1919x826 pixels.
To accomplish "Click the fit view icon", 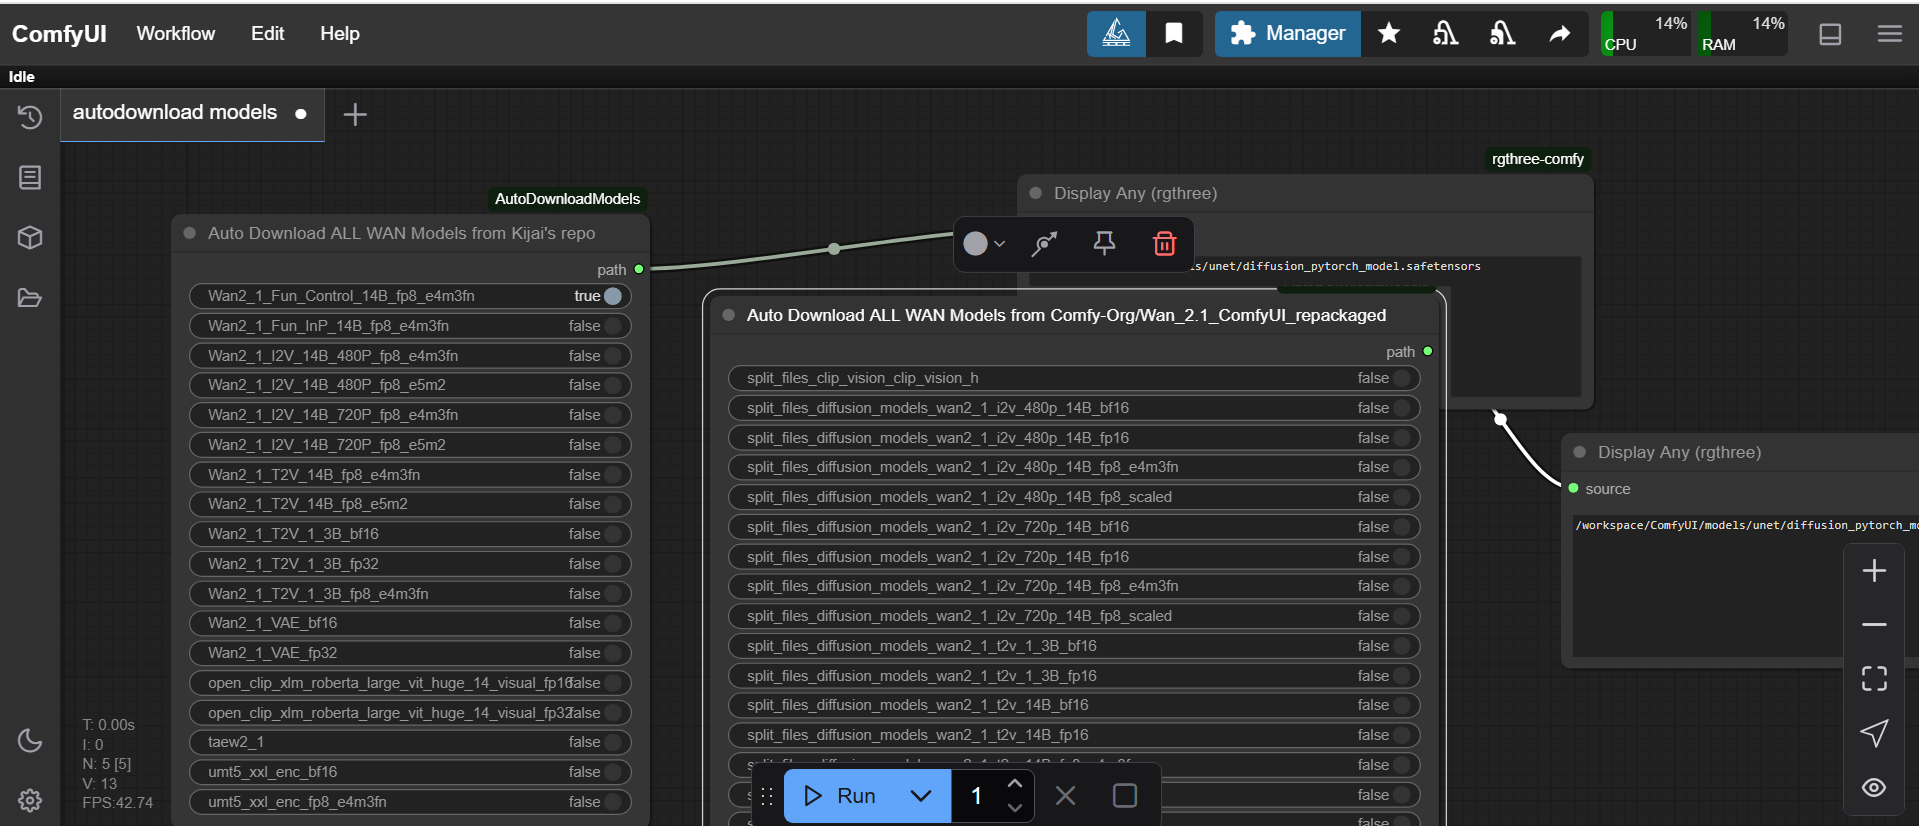I will pos(1874,679).
